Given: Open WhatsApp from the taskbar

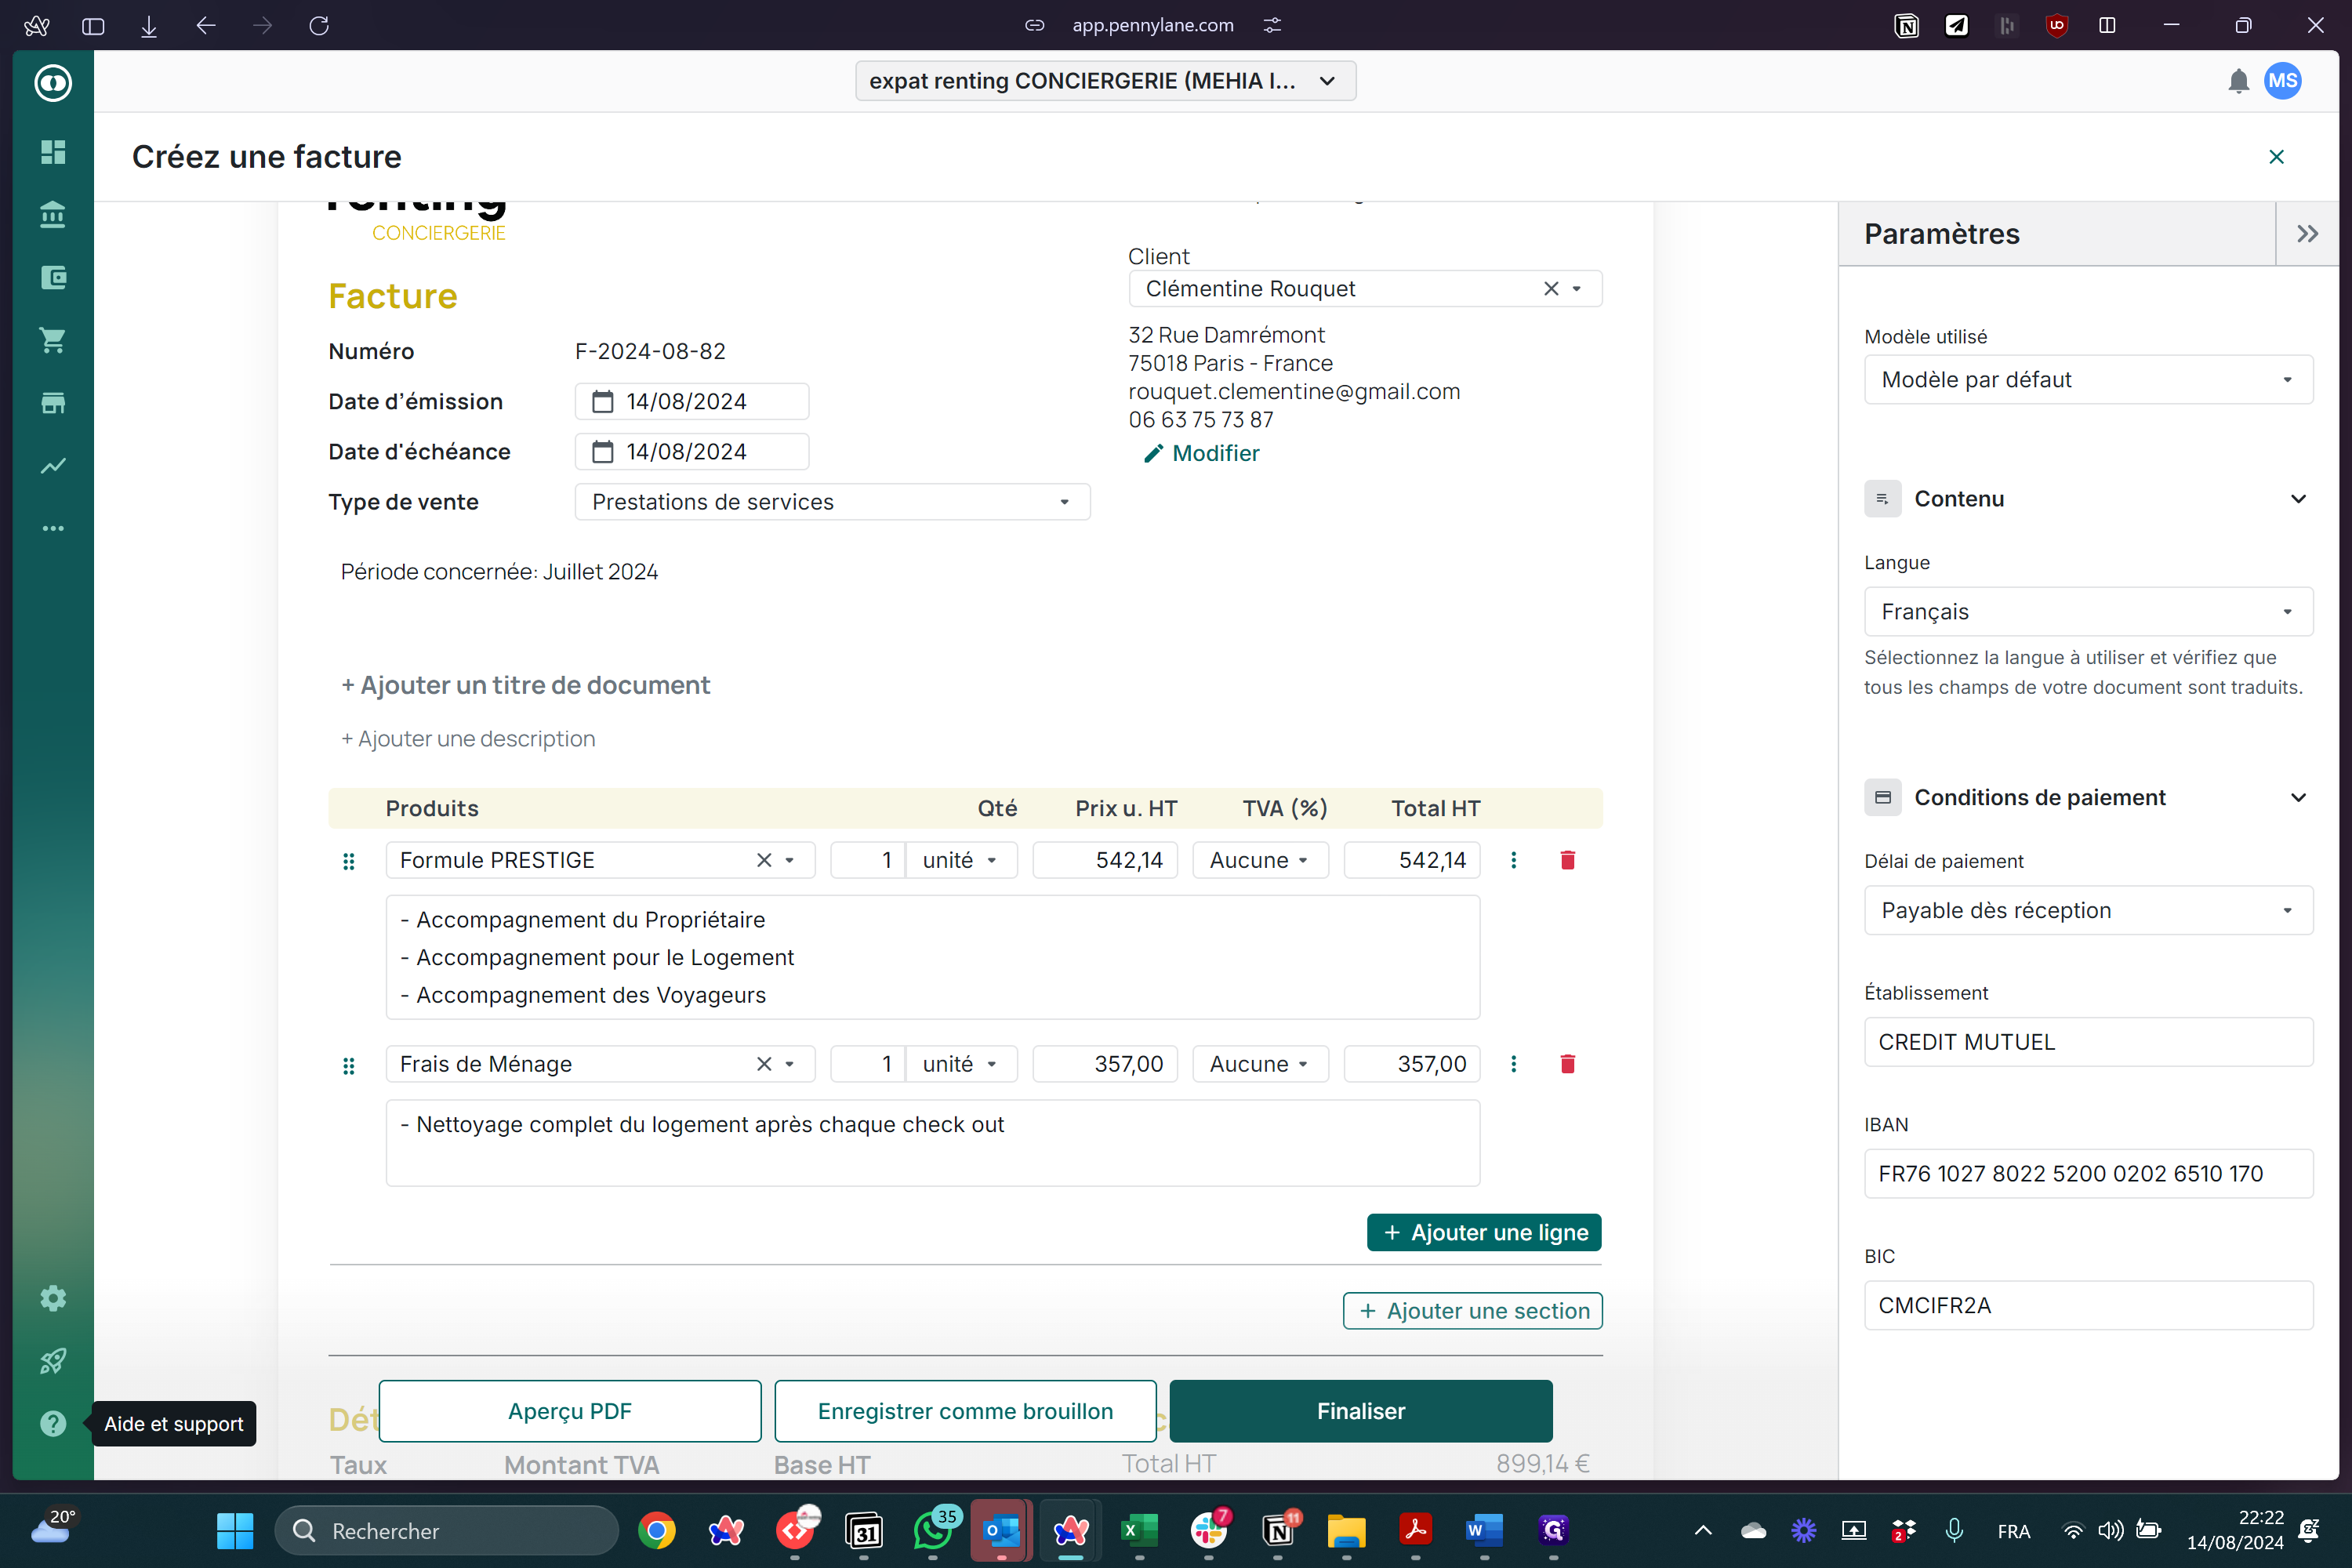Looking at the screenshot, I should click(933, 1531).
